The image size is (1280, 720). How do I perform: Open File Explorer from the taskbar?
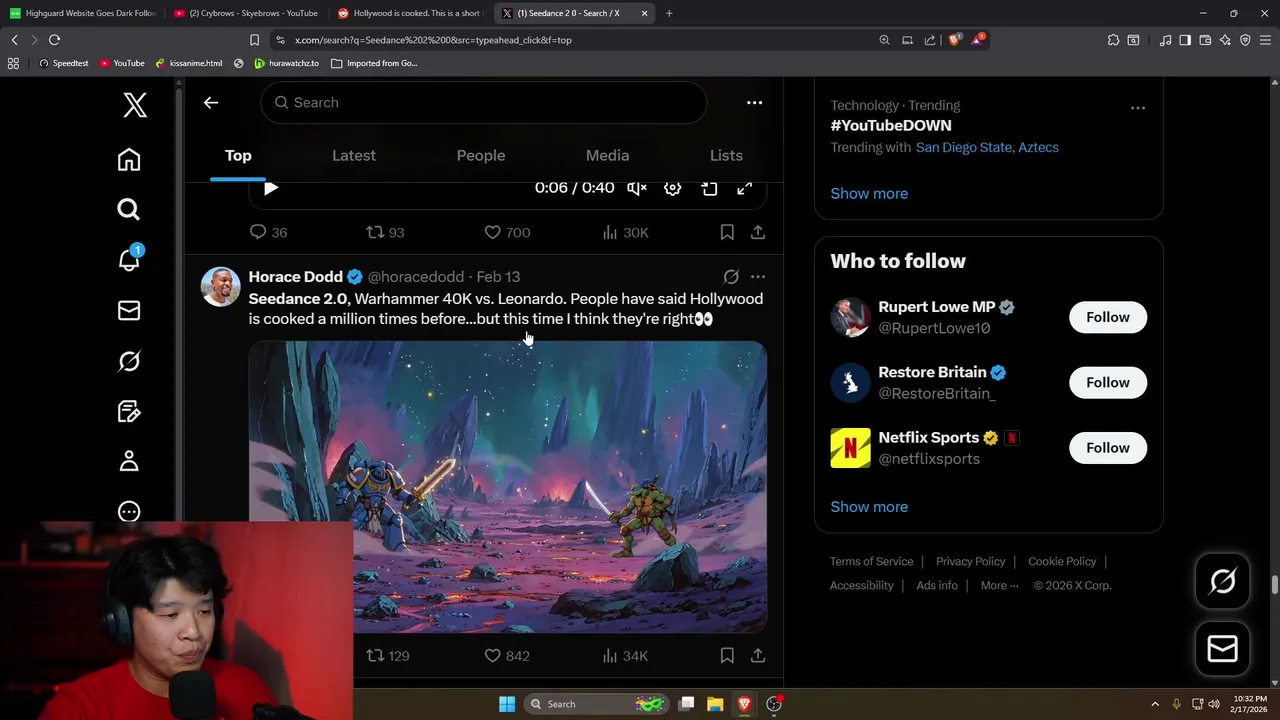point(715,704)
